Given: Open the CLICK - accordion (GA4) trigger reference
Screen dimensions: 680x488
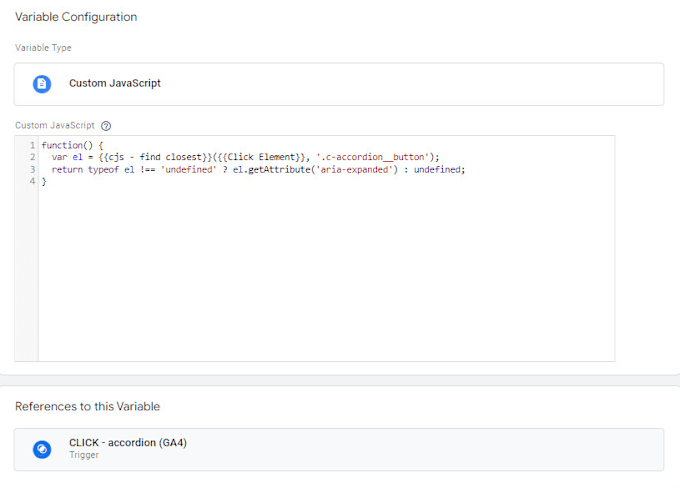Looking at the screenshot, I should (339, 449).
